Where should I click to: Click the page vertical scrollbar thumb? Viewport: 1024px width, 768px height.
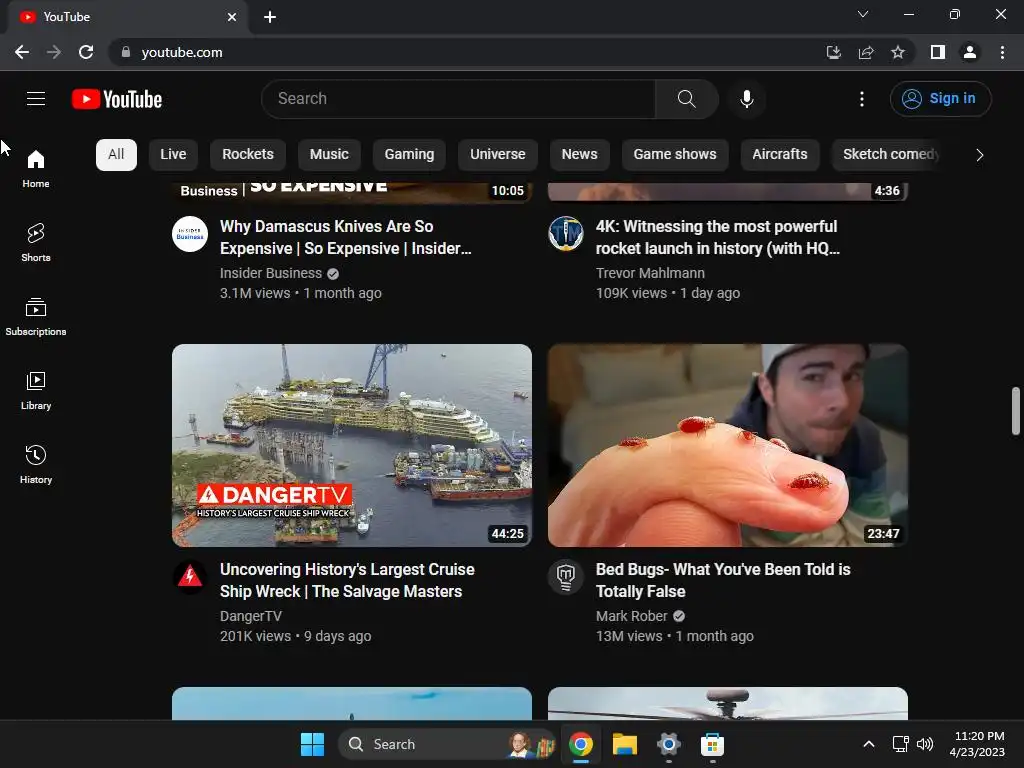[x=1015, y=411]
